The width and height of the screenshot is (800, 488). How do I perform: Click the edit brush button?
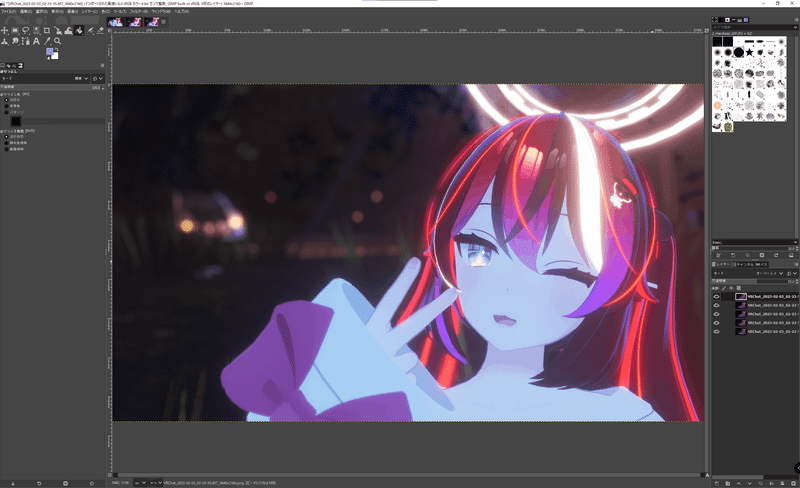click(x=718, y=255)
